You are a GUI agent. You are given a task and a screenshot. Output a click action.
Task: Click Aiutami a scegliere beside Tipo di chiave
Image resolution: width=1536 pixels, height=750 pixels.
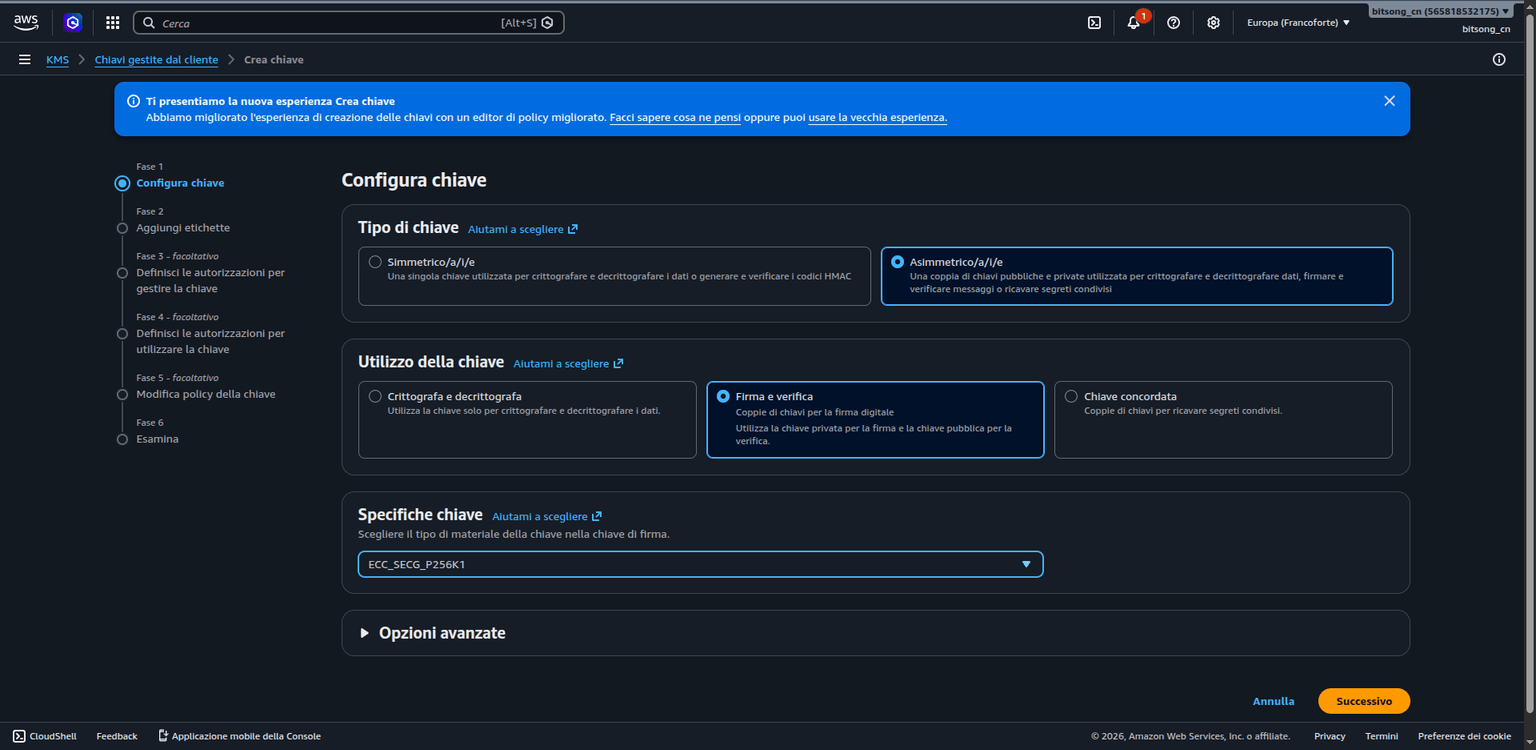(523, 229)
